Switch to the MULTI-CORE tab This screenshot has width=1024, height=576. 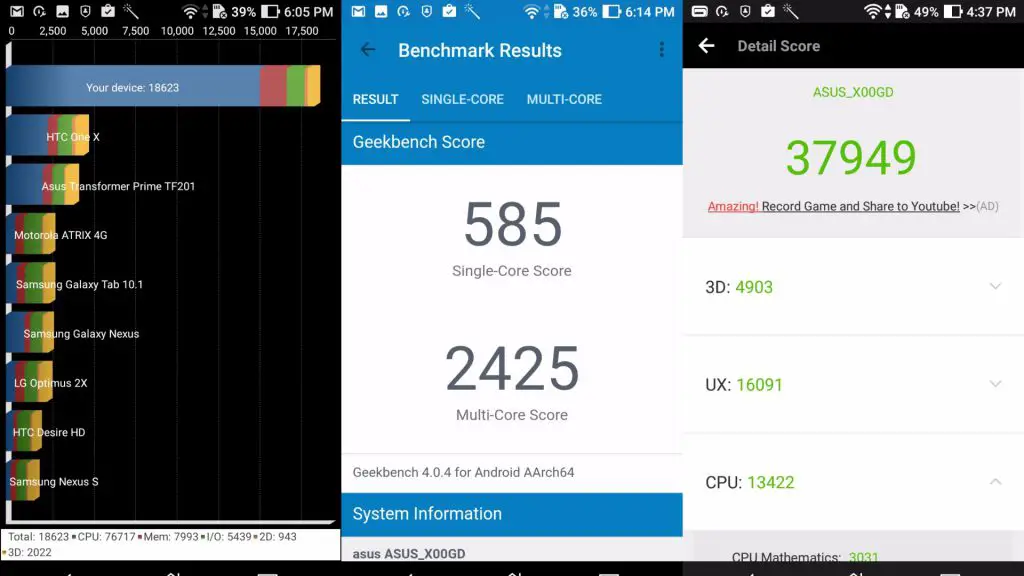(x=564, y=99)
